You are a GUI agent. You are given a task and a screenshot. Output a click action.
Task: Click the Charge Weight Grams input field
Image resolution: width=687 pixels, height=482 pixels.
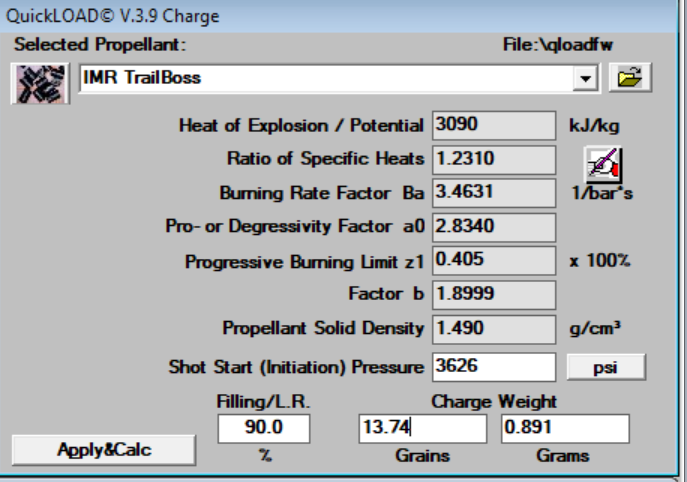pos(565,428)
